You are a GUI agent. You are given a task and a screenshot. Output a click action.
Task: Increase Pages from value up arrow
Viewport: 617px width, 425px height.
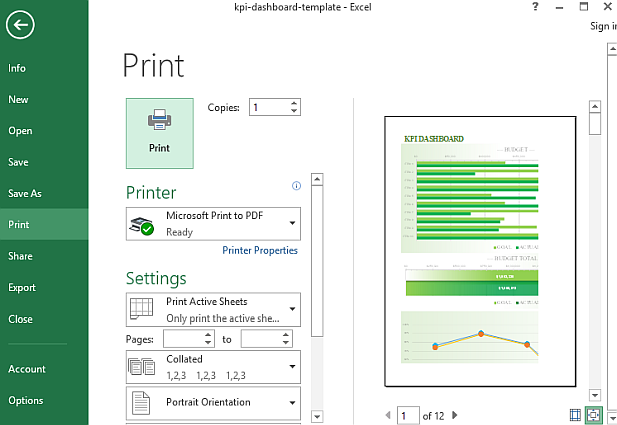(208, 335)
